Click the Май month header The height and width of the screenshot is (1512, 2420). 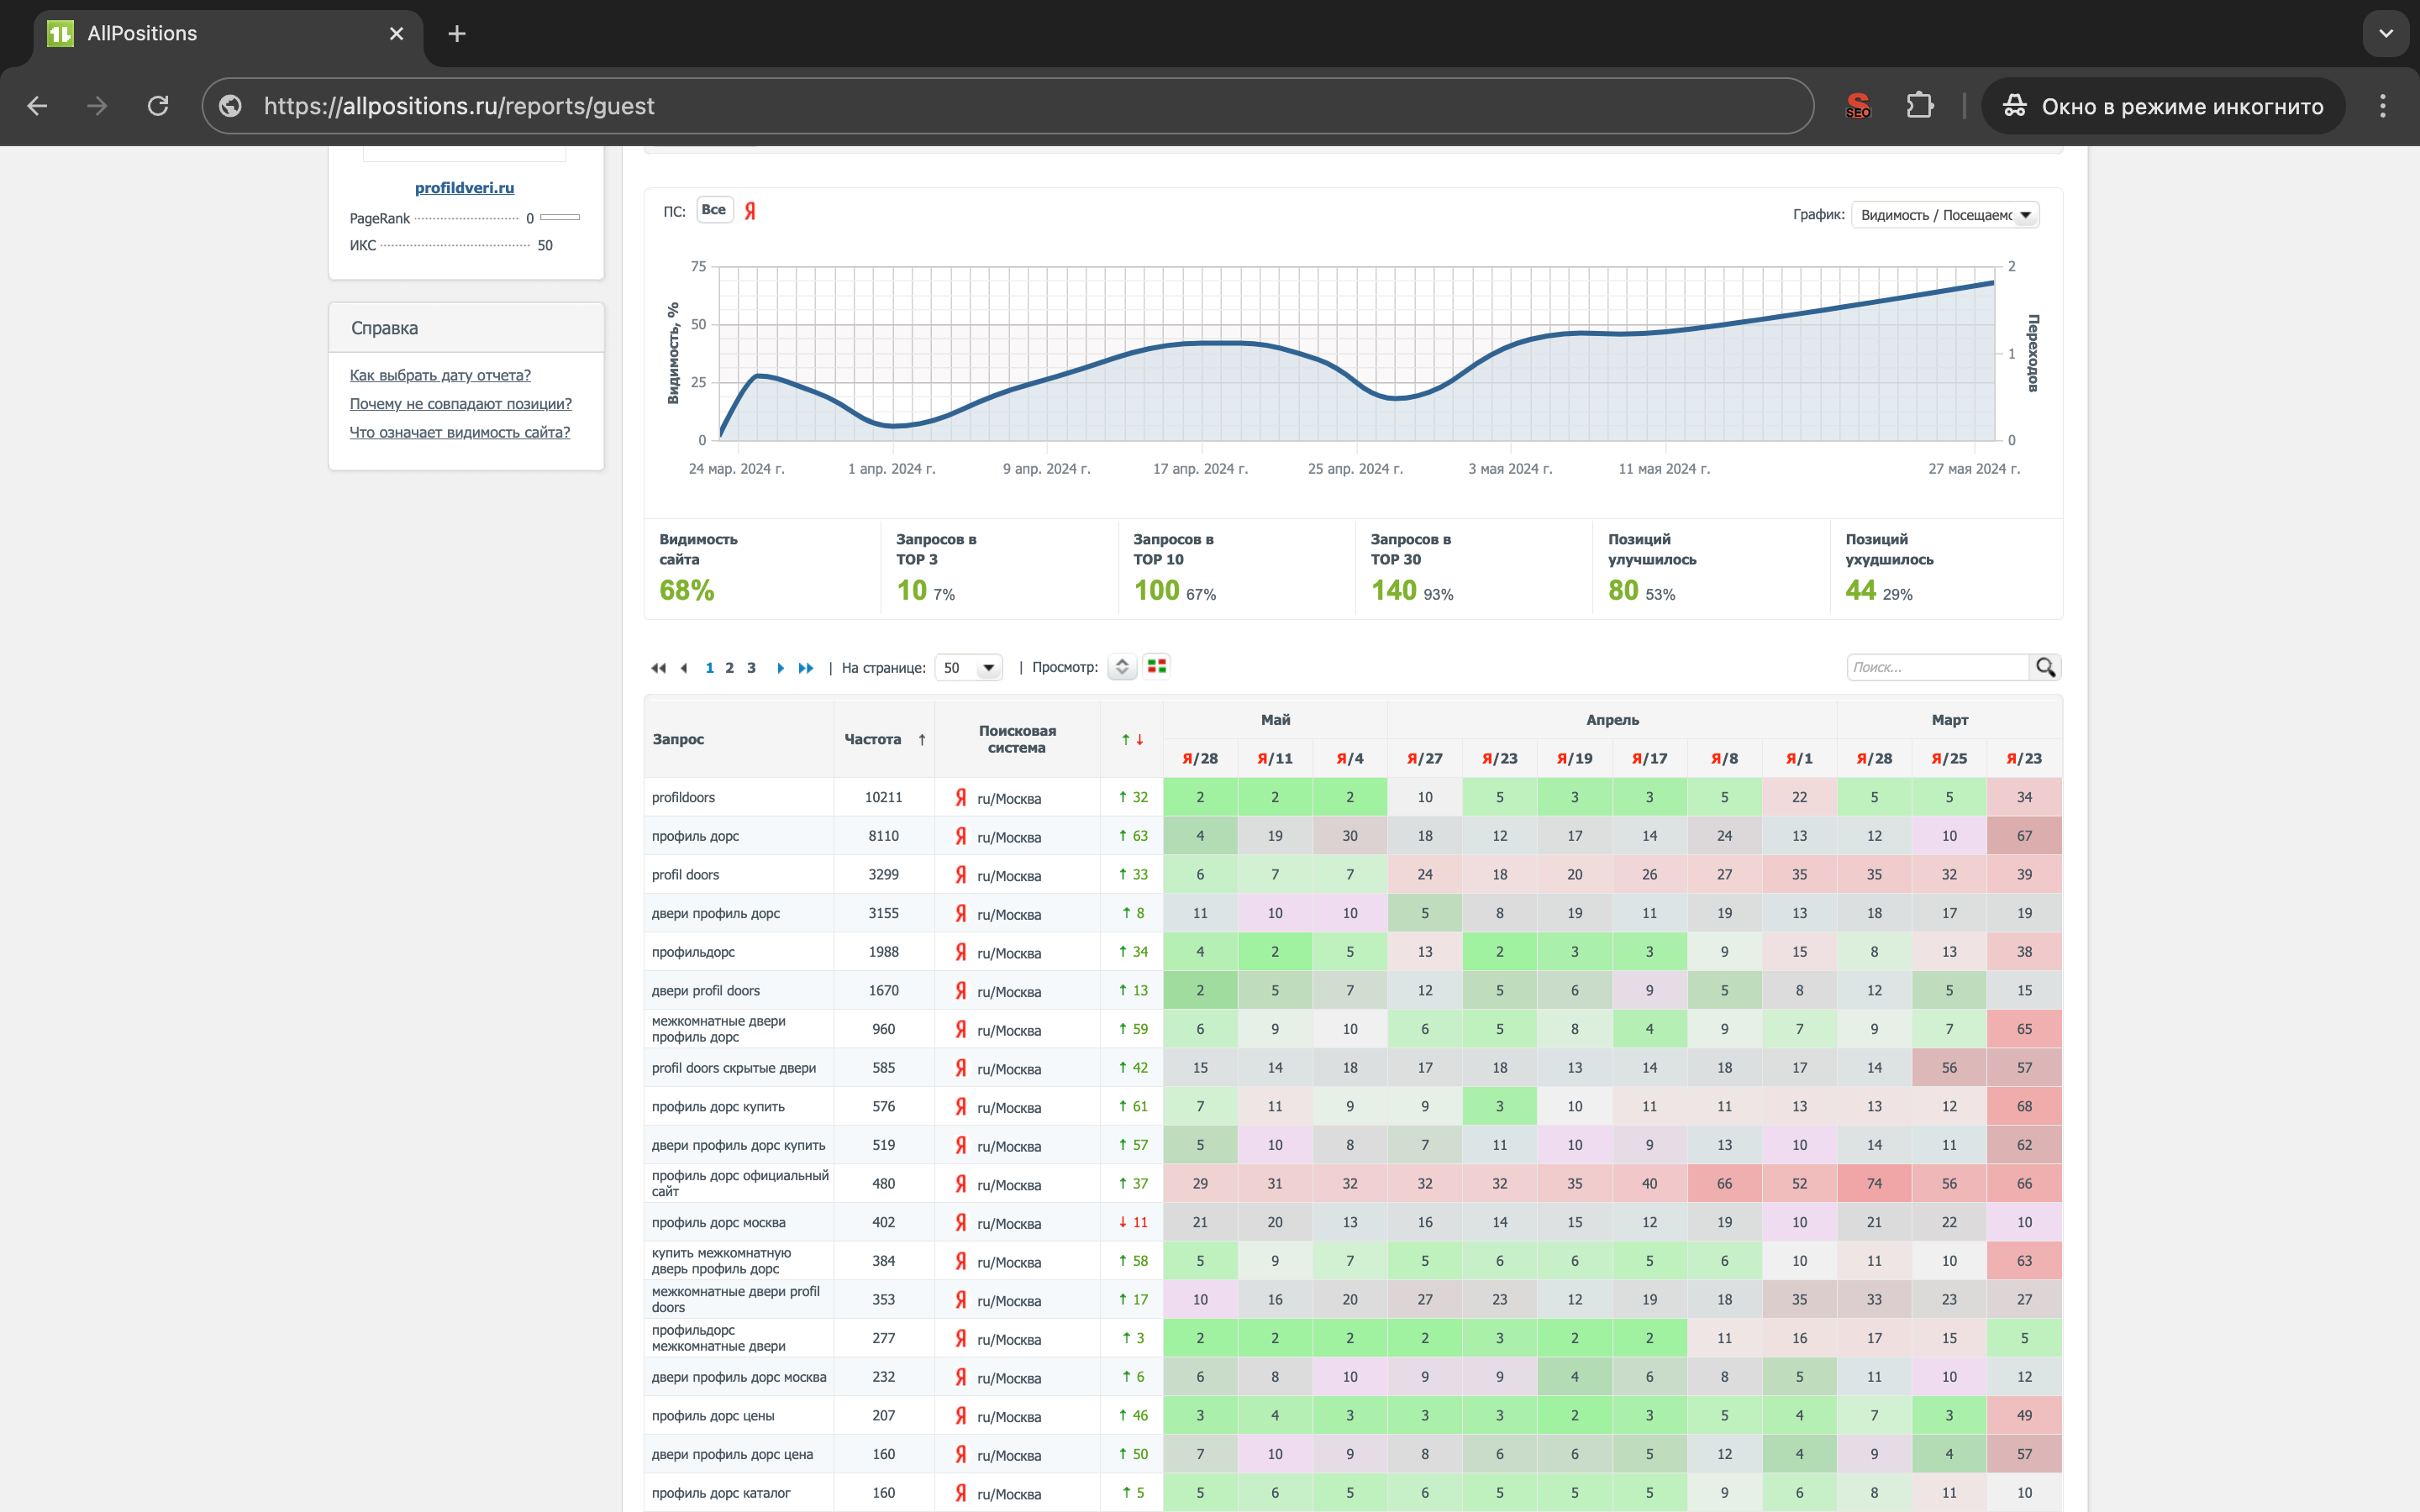pyautogui.click(x=1275, y=720)
